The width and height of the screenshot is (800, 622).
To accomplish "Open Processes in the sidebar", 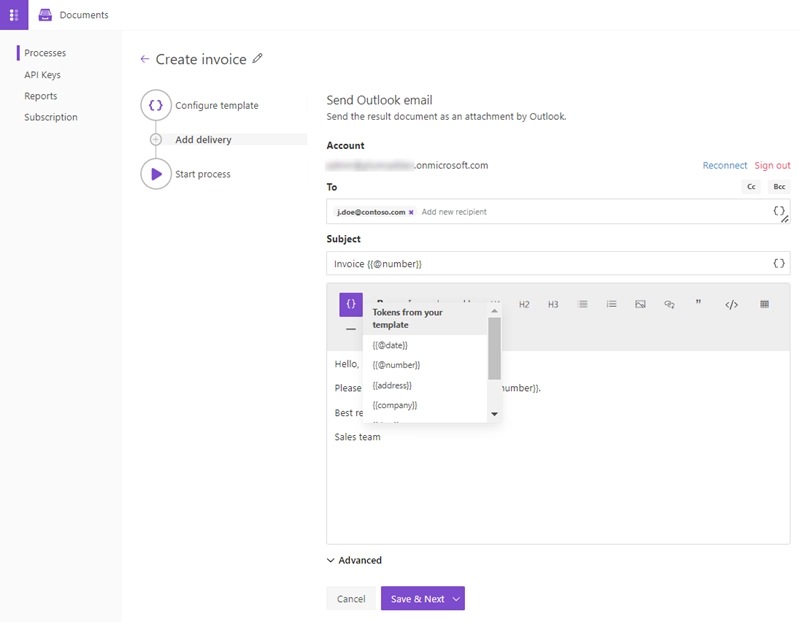I will (45, 53).
